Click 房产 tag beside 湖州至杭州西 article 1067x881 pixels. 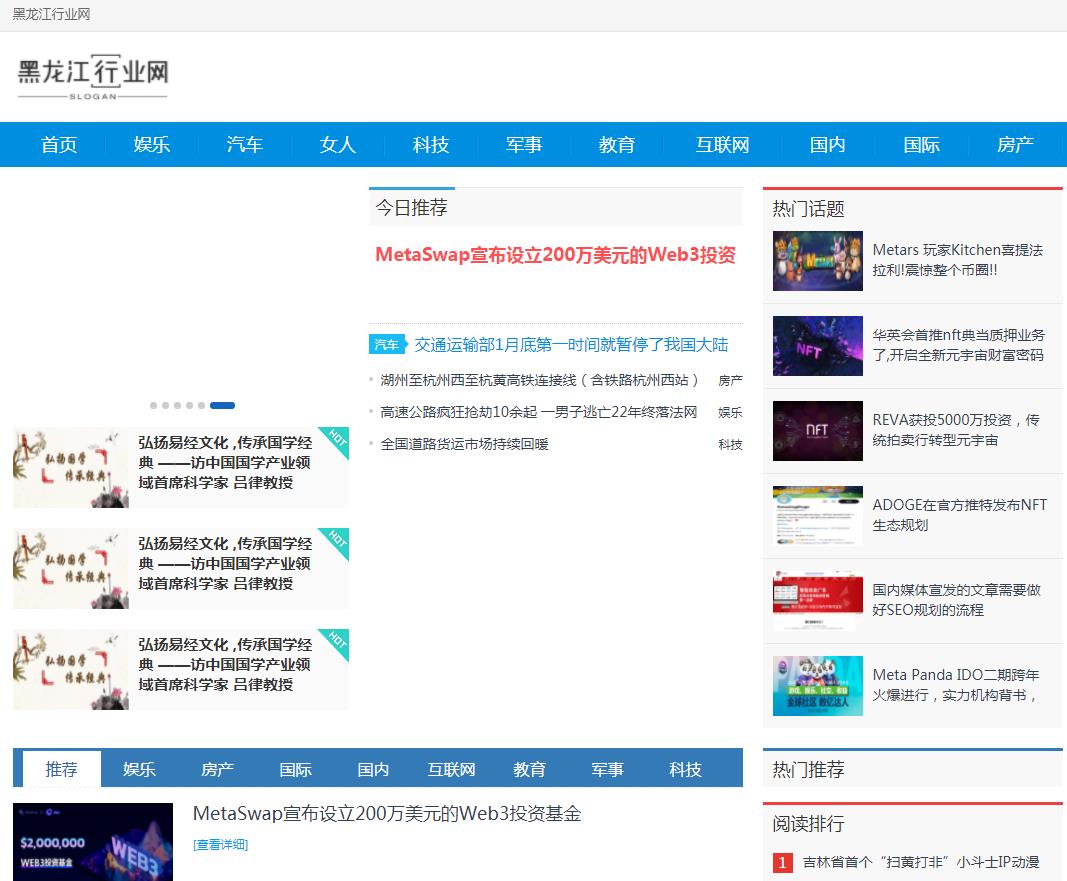click(730, 380)
